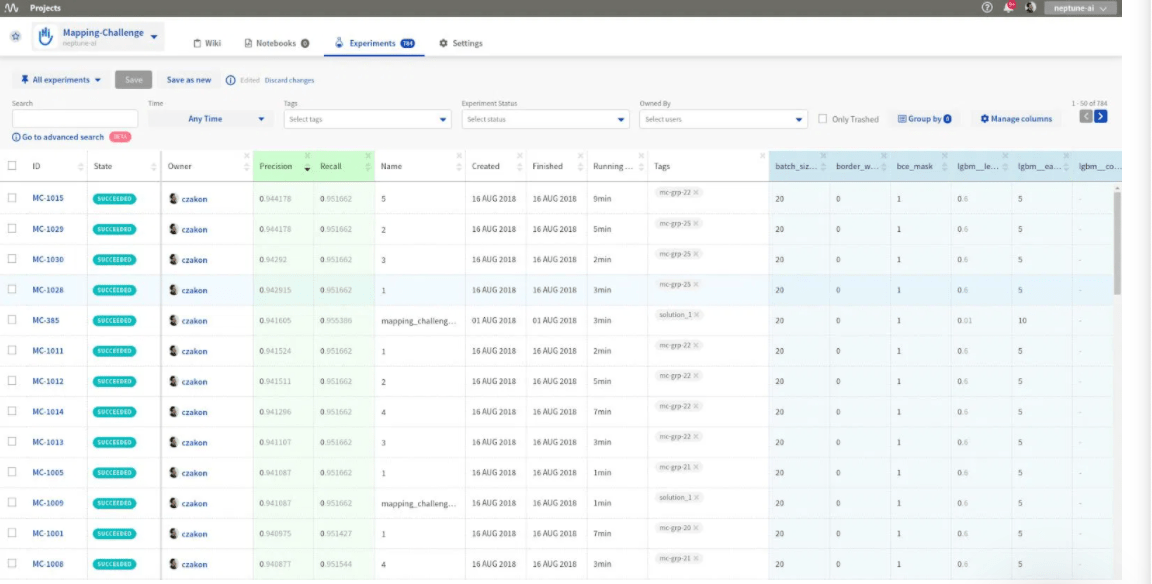Click the Mapping-Challenge hand project icon
This screenshot has height=584, width=1152.
[x=46, y=36]
